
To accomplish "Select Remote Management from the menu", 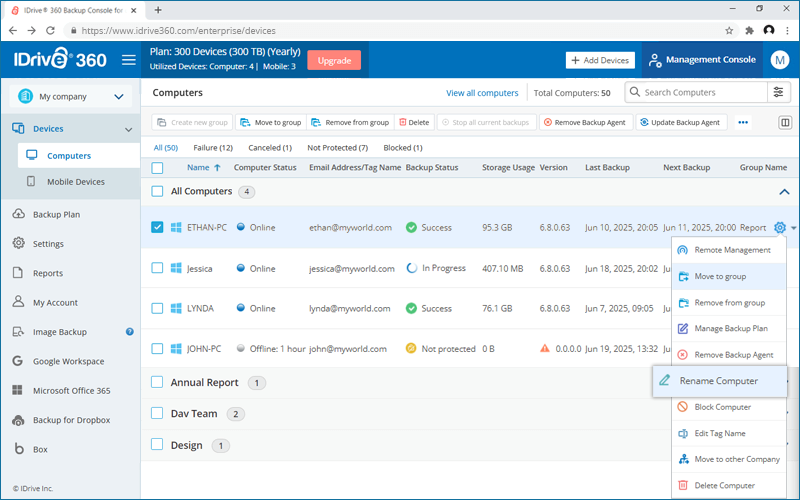I will 729,250.
